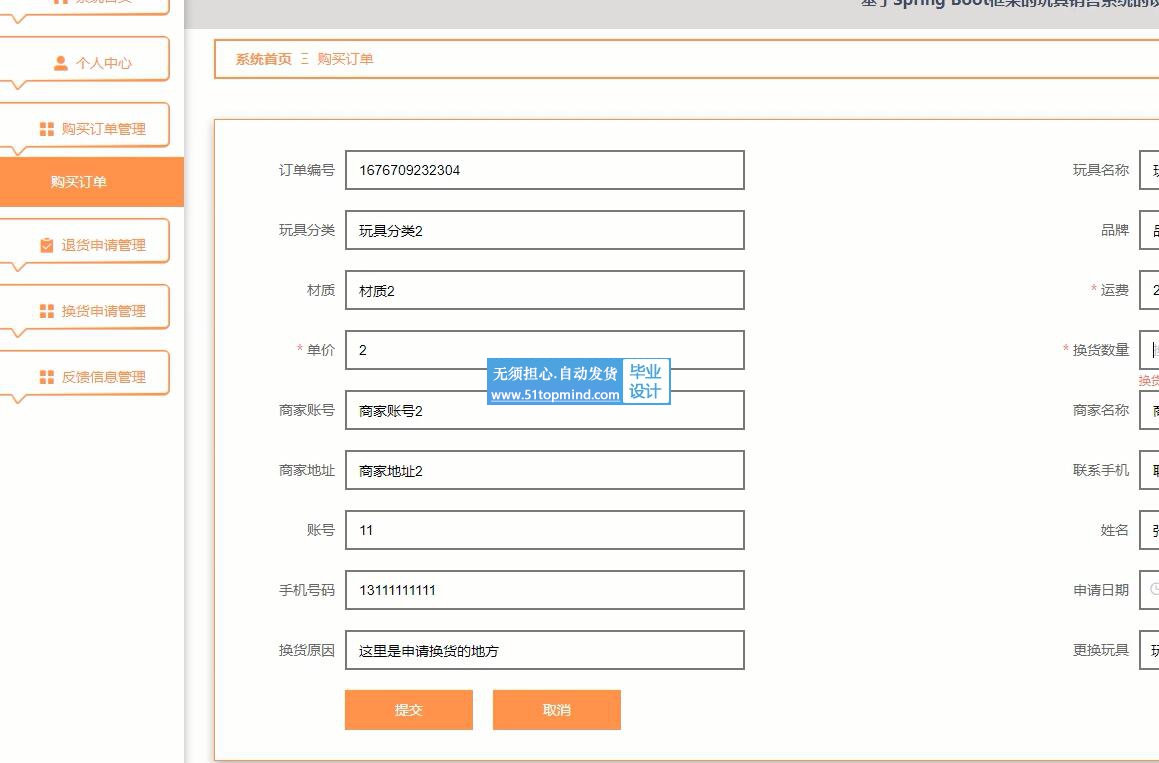The height and width of the screenshot is (763, 1159).
Task: Go to 系统首页 breadcrumb link
Action: (x=263, y=59)
